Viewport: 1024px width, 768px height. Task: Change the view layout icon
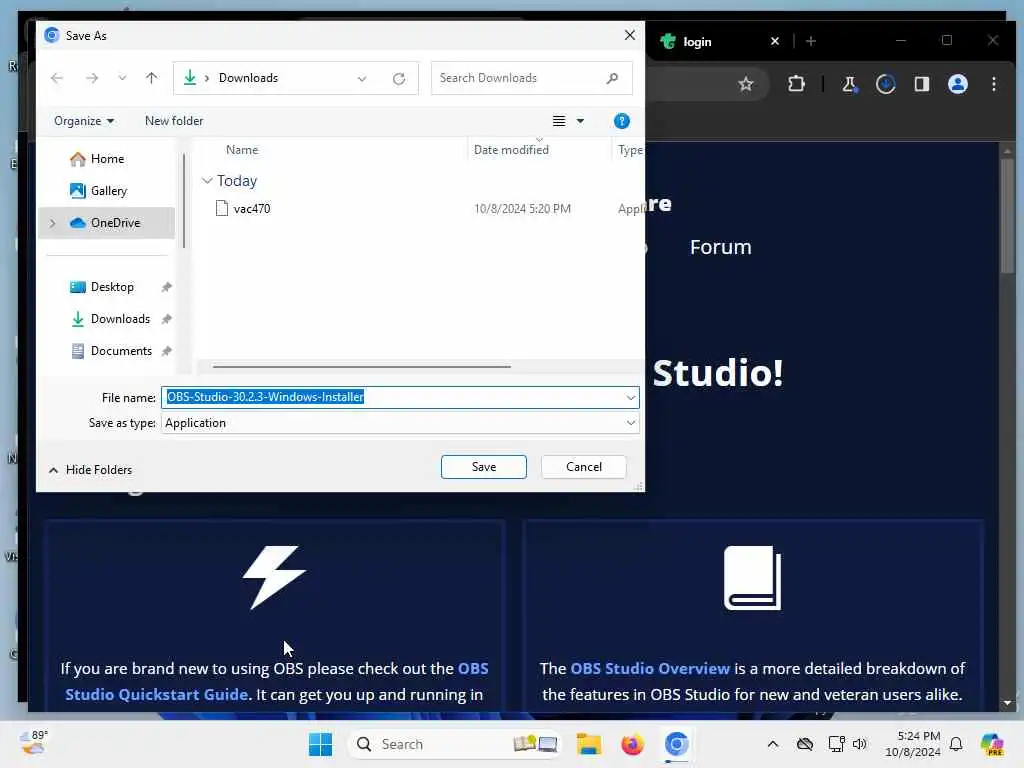coord(559,121)
